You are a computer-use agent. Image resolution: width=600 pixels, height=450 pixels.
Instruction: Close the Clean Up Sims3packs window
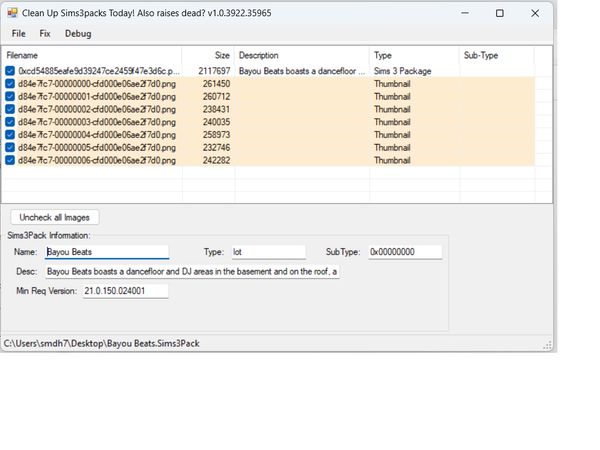tap(535, 13)
